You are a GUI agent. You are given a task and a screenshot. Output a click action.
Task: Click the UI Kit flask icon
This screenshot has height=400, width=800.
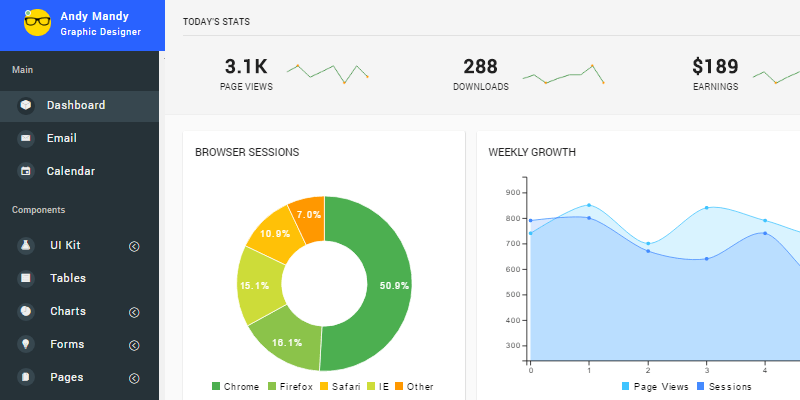[x=26, y=246]
